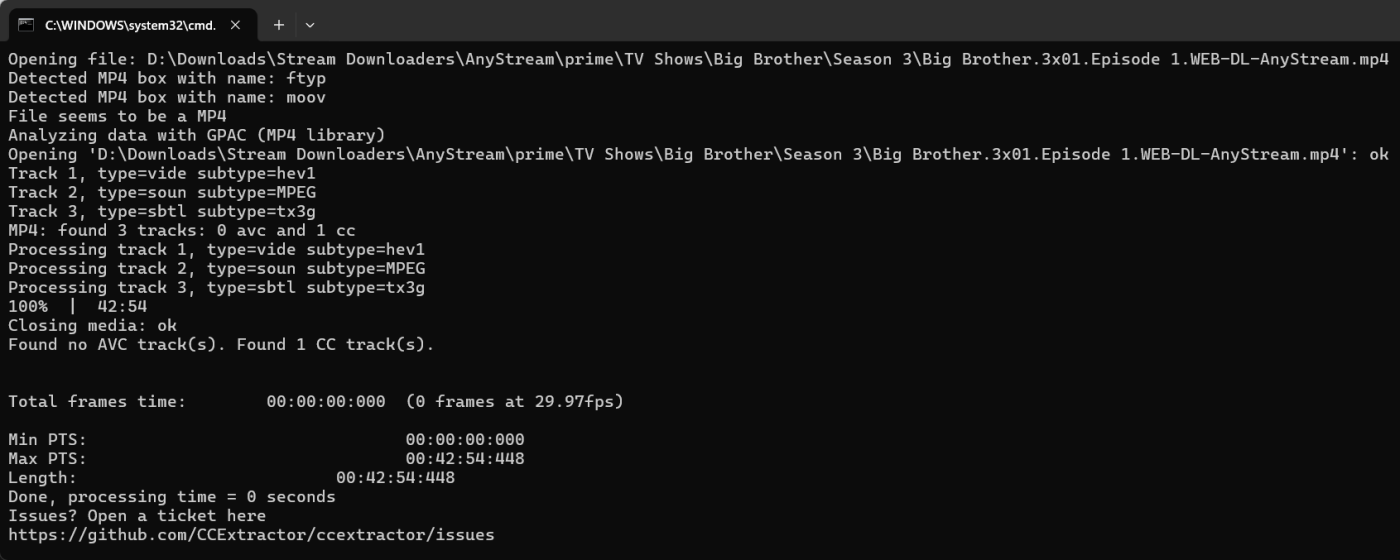Click the Max PTS value 00:42:54:448

tap(465, 459)
